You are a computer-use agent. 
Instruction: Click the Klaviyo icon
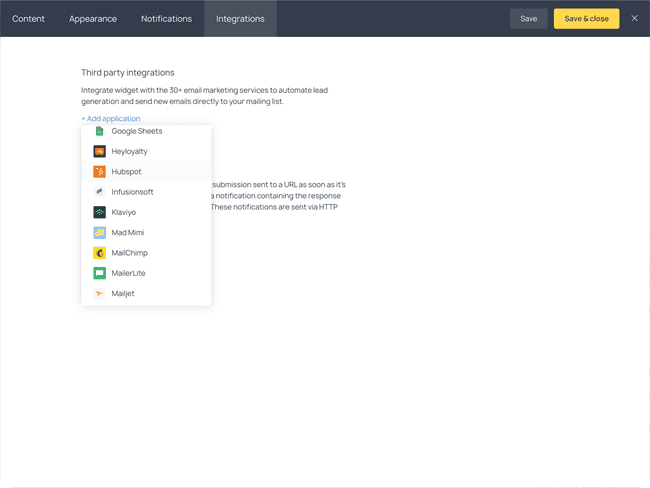click(x=99, y=212)
